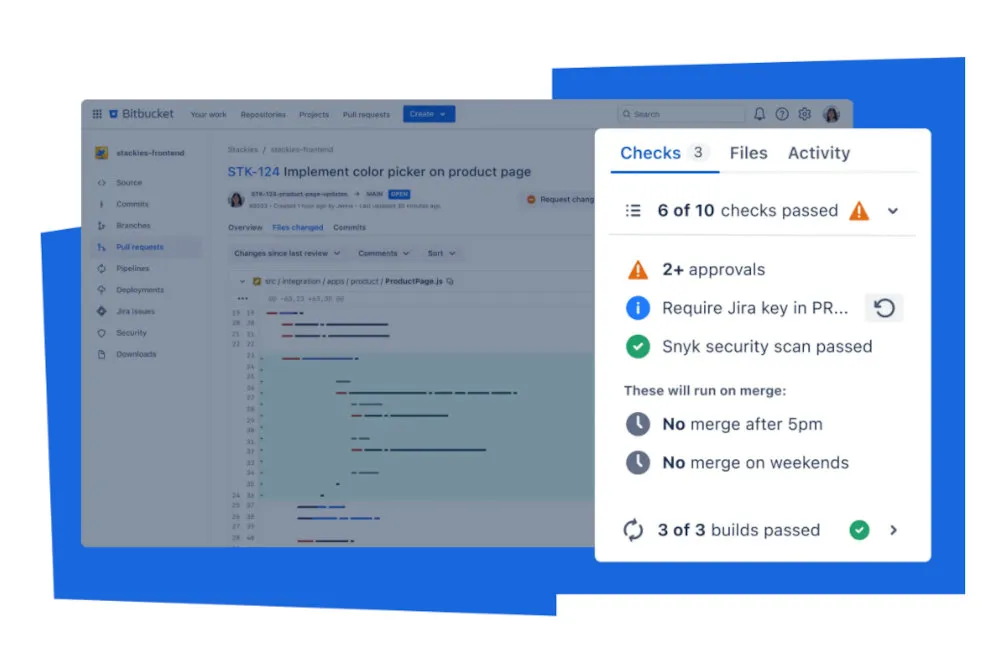Click the Pipelines sidebar icon
The width and height of the screenshot is (1000, 655).
pyautogui.click(x=101, y=269)
